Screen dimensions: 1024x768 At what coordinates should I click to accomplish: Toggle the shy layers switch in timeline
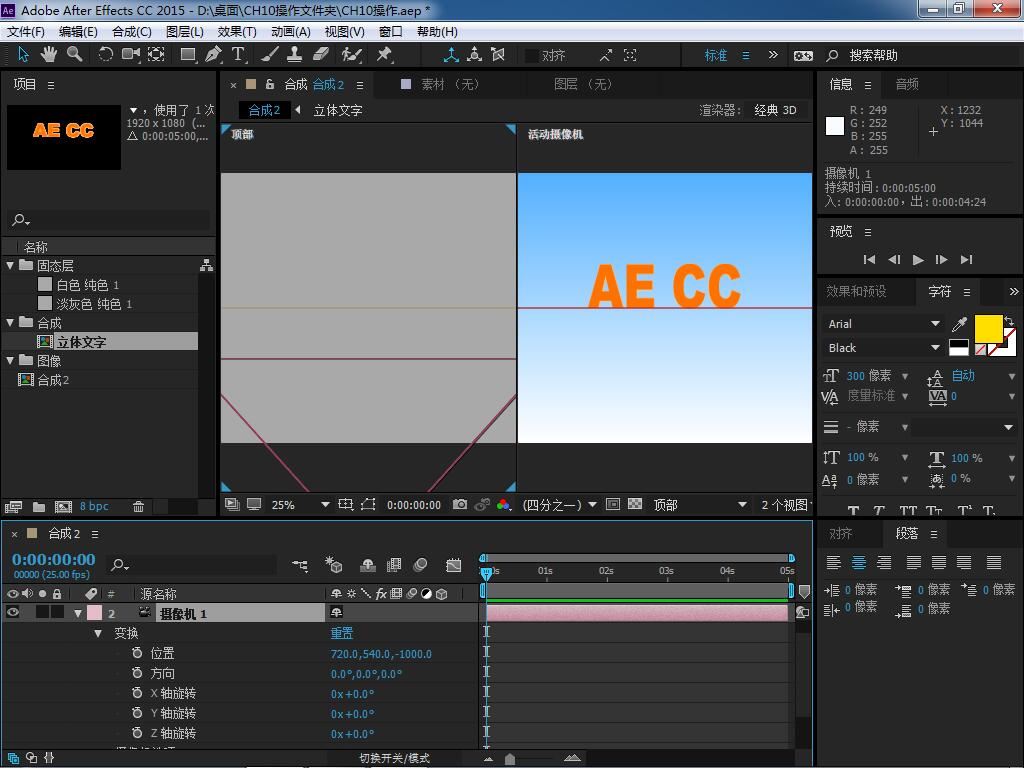point(368,566)
